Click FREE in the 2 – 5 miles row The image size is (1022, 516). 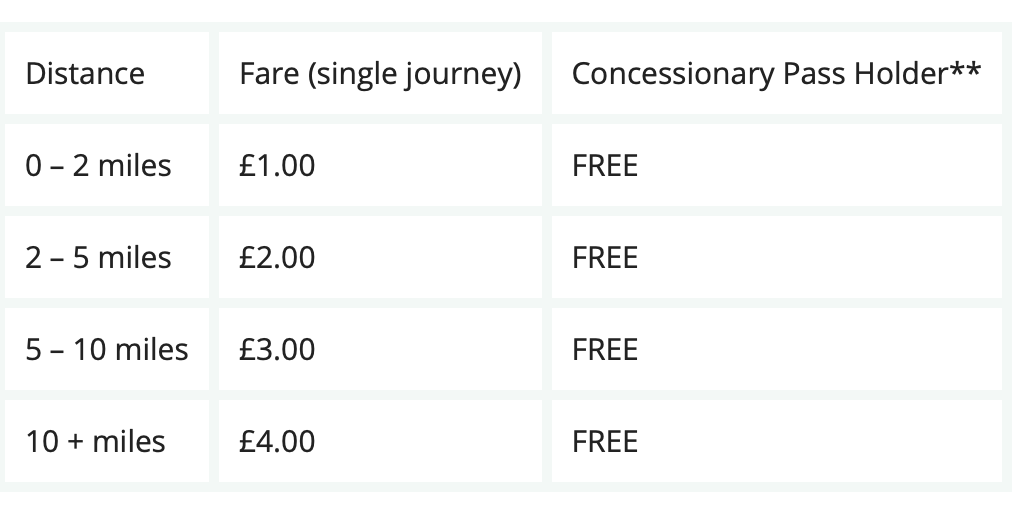[605, 257]
